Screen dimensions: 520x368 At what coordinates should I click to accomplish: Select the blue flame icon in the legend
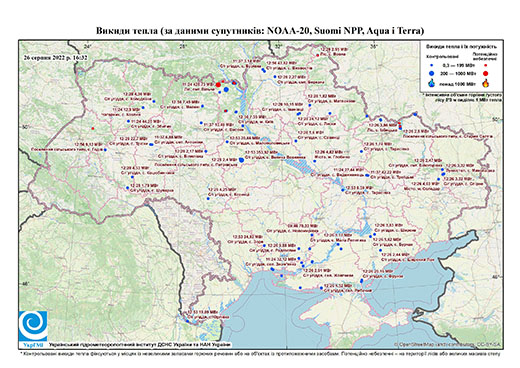click(x=432, y=83)
